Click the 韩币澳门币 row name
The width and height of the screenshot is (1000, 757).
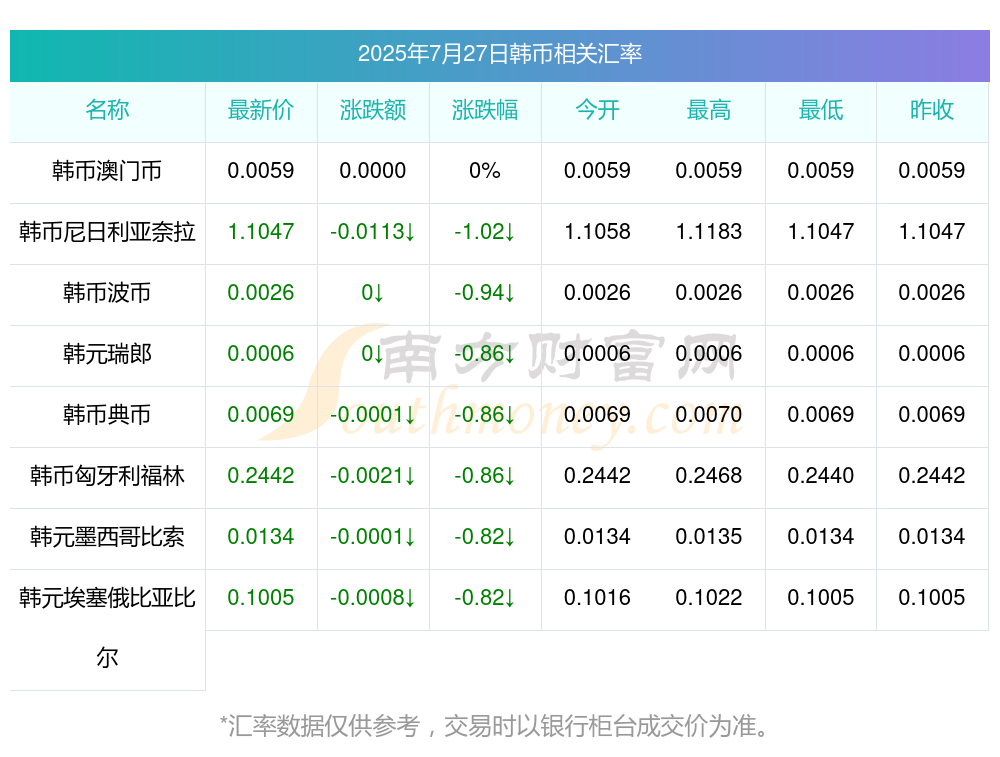click(107, 171)
